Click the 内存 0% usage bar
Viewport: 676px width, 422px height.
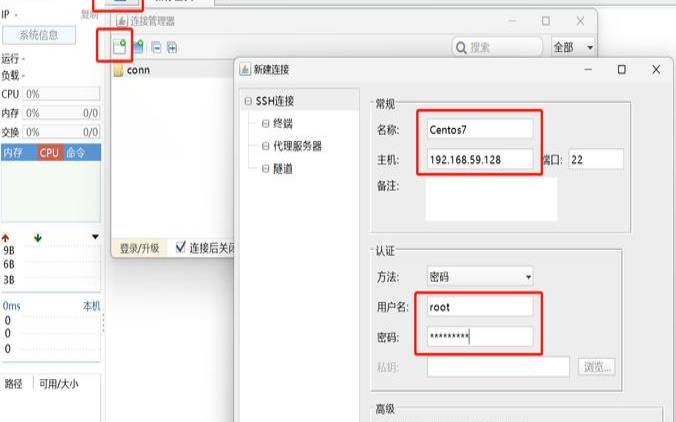[61, 113]
